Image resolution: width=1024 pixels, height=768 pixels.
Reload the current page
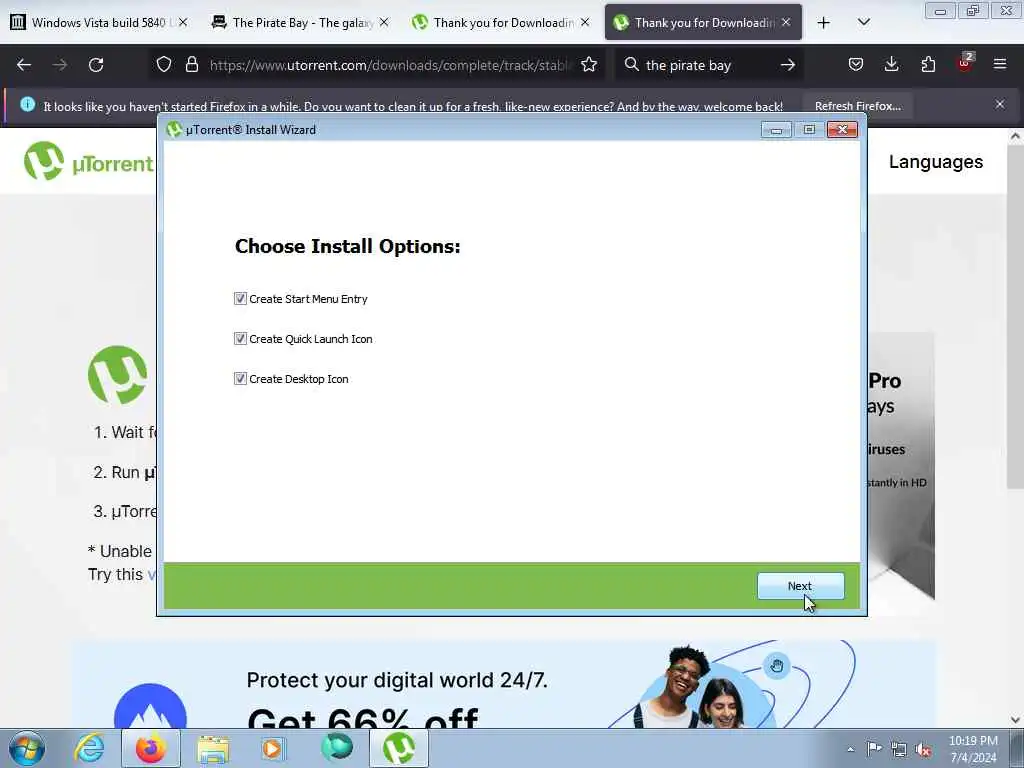click(x=96, y=65)
